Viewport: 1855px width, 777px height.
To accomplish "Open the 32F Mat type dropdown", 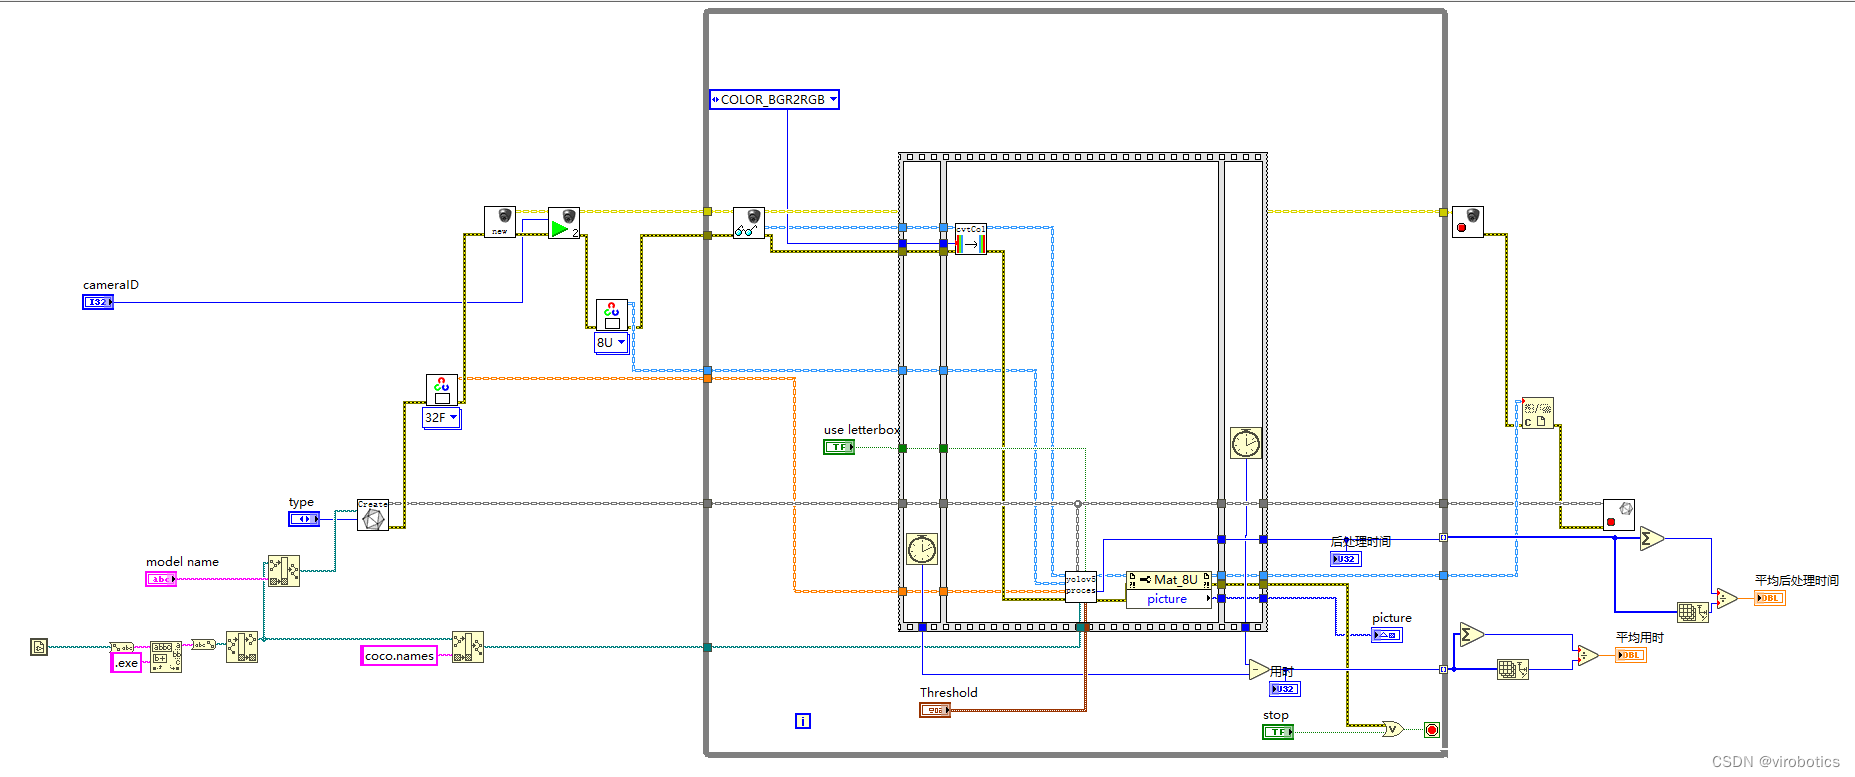I will click(441, 418).
